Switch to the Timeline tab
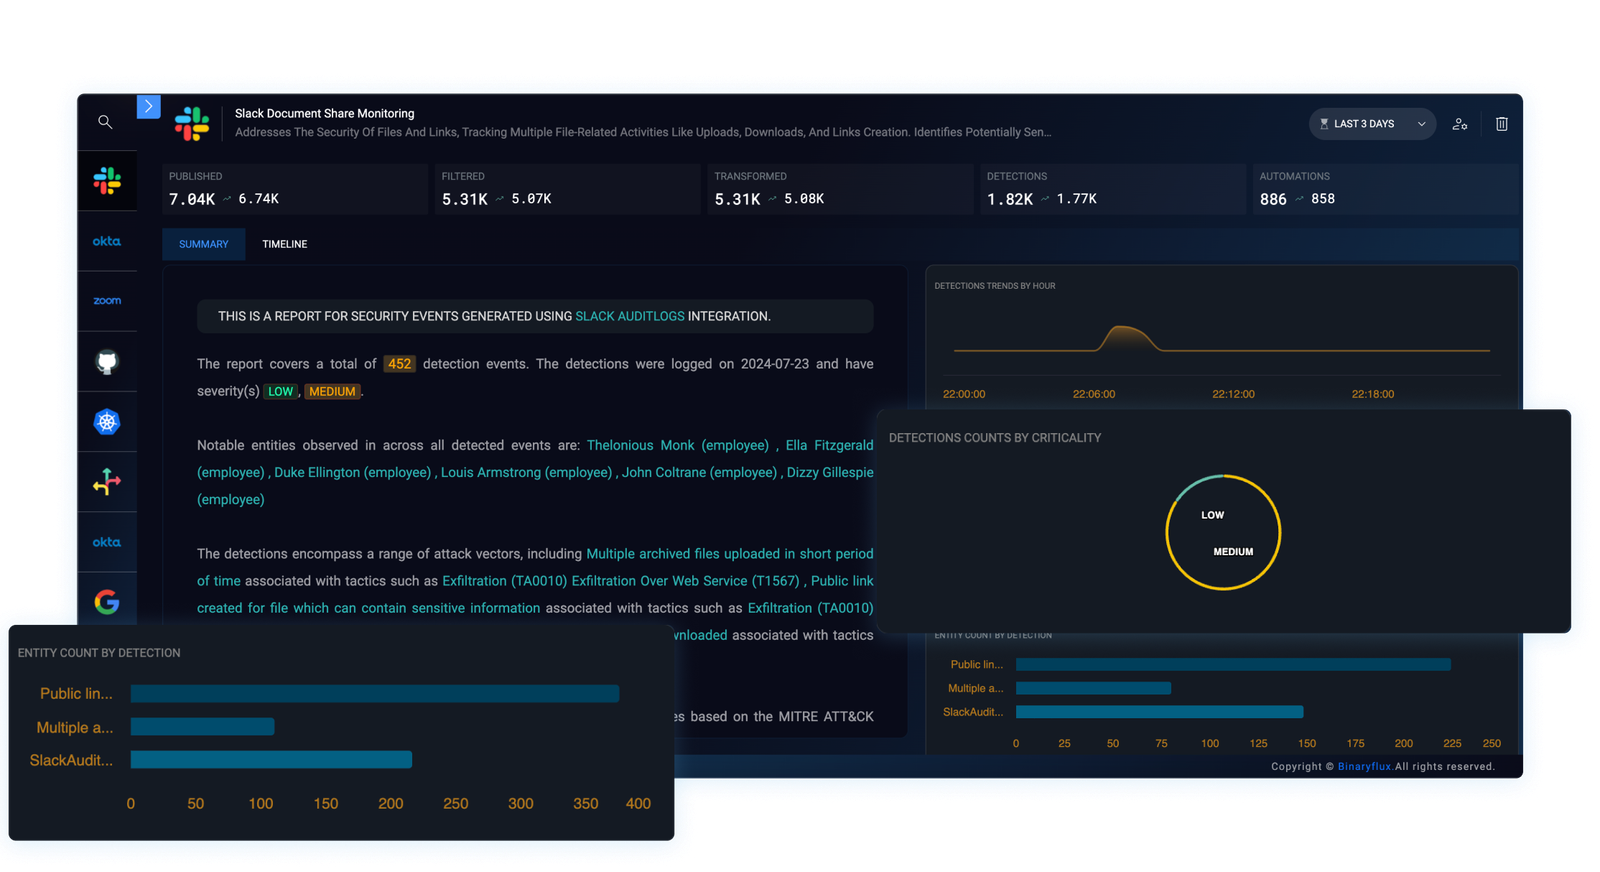The image size is (1600, 872). click(285, 244)
